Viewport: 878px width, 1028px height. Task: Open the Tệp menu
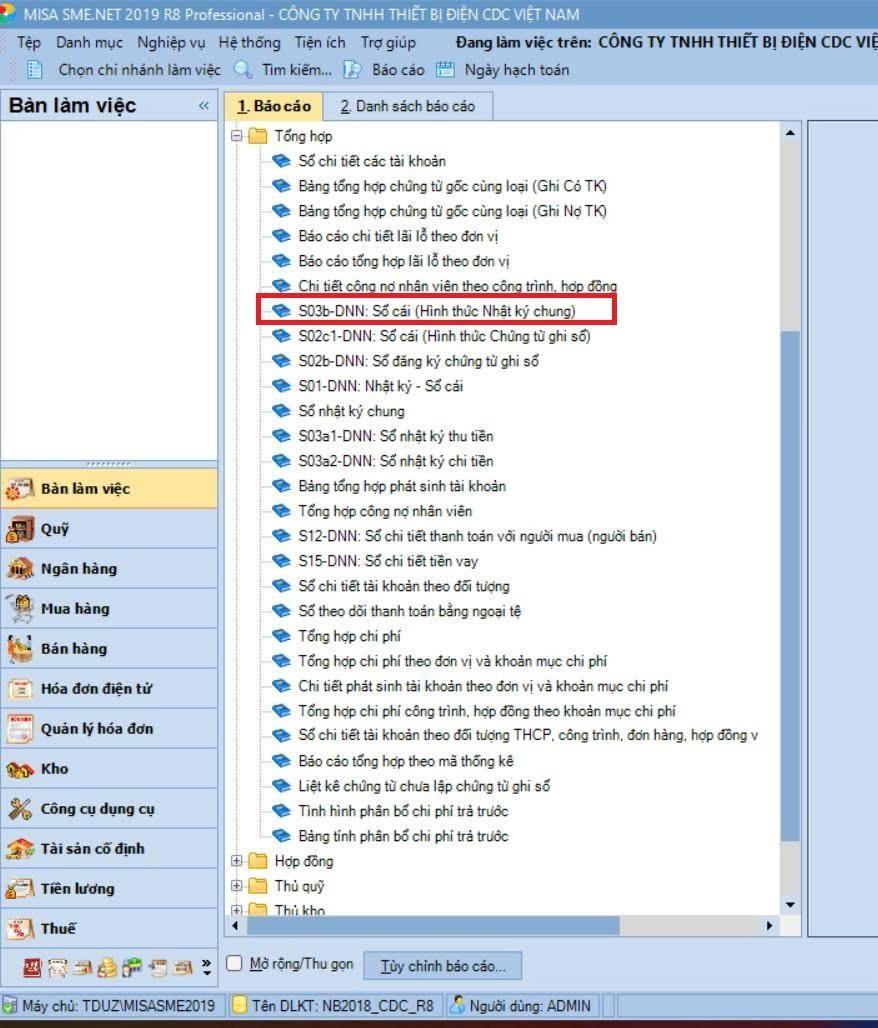coord(29,43)
